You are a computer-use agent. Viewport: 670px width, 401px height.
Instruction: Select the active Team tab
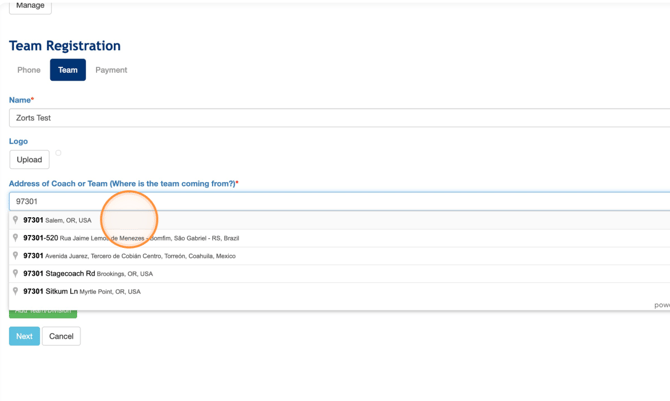pyautogui.click(x=68, y=70)
